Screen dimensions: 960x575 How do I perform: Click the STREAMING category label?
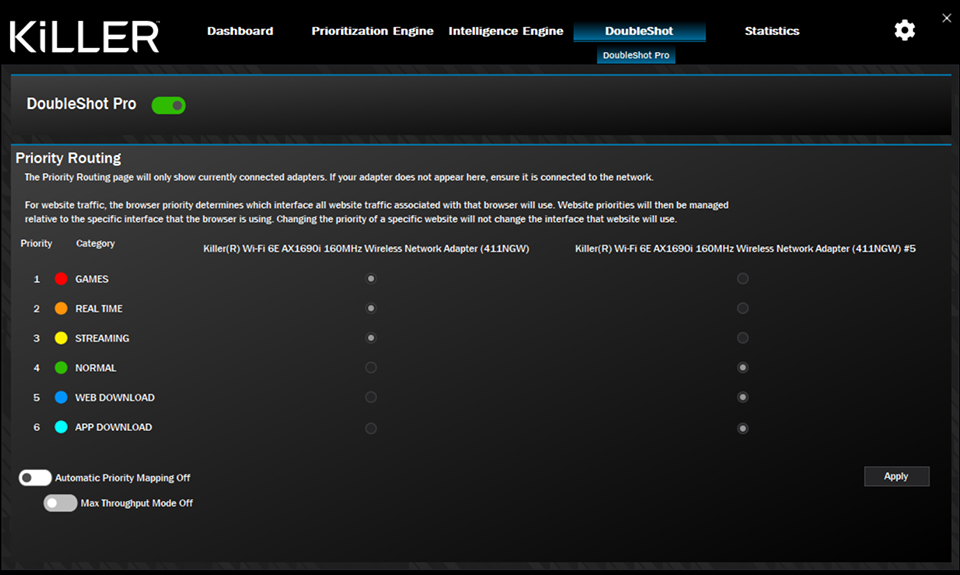coord(102,338)
